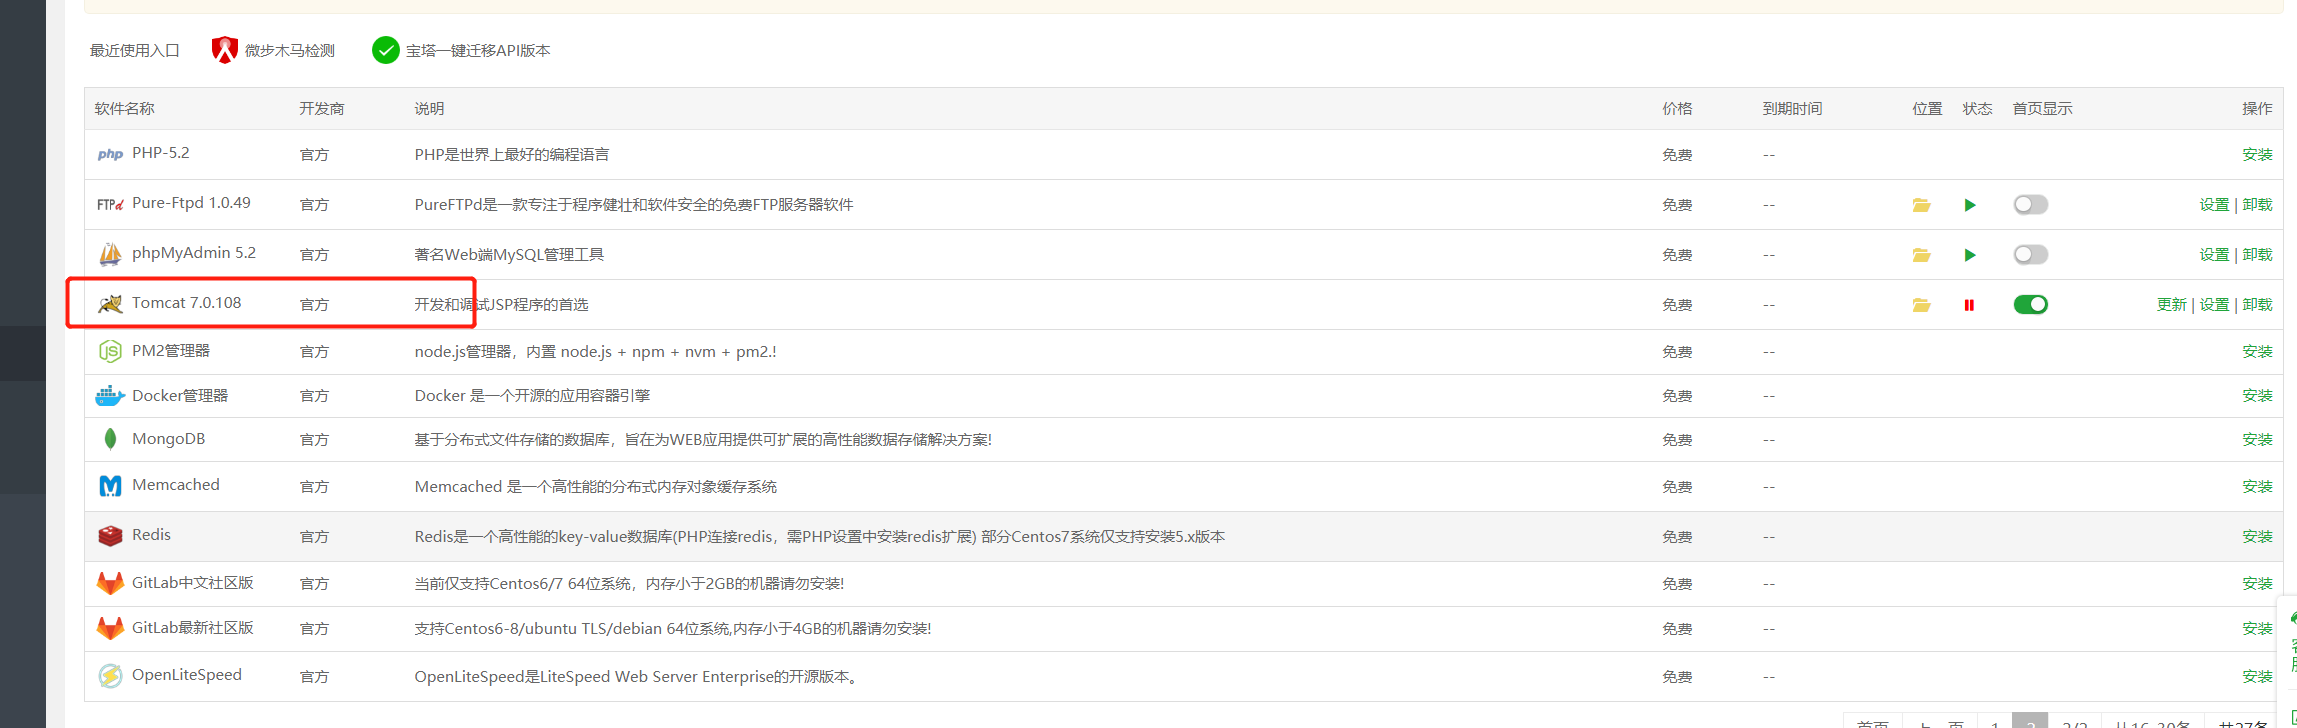
Task: Open the Pure-Ftpd install folder
Action: [x=1921, y=205]
